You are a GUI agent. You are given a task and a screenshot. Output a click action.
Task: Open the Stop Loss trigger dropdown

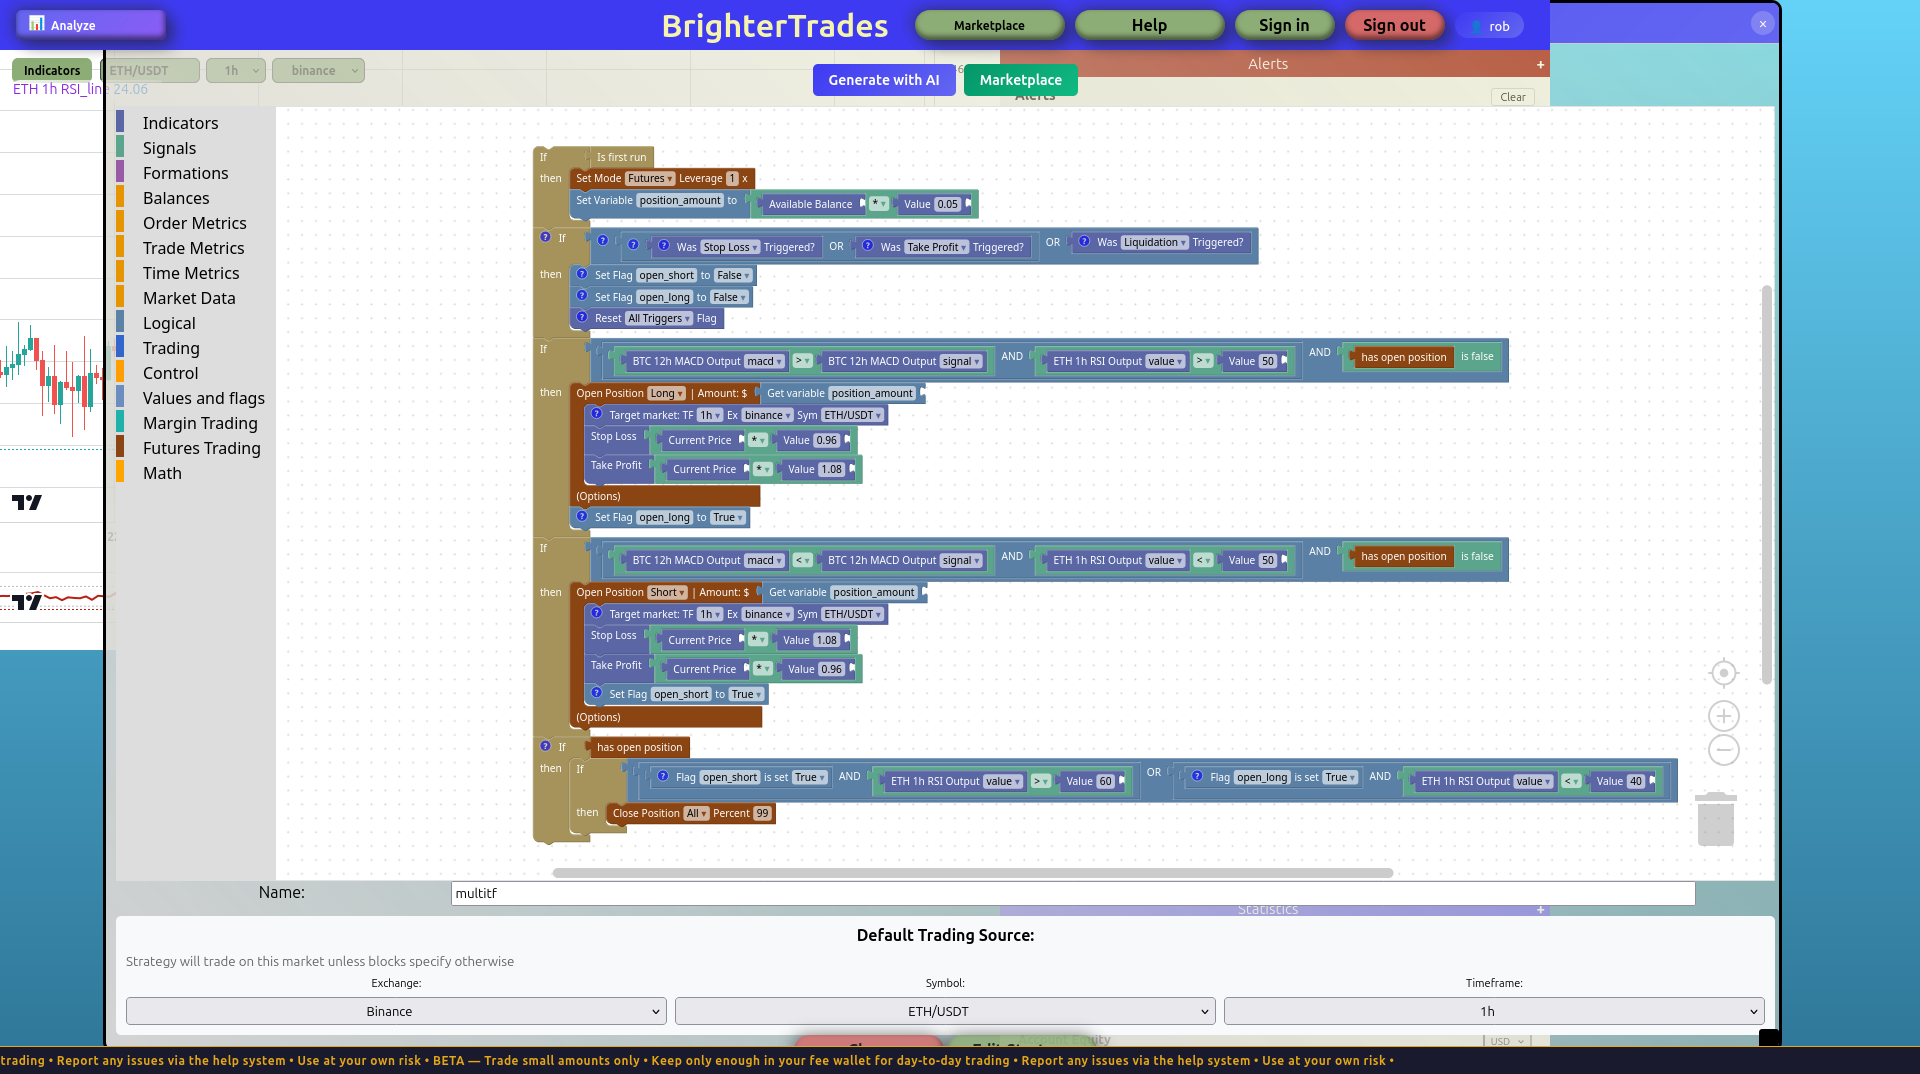click(730, 247)
